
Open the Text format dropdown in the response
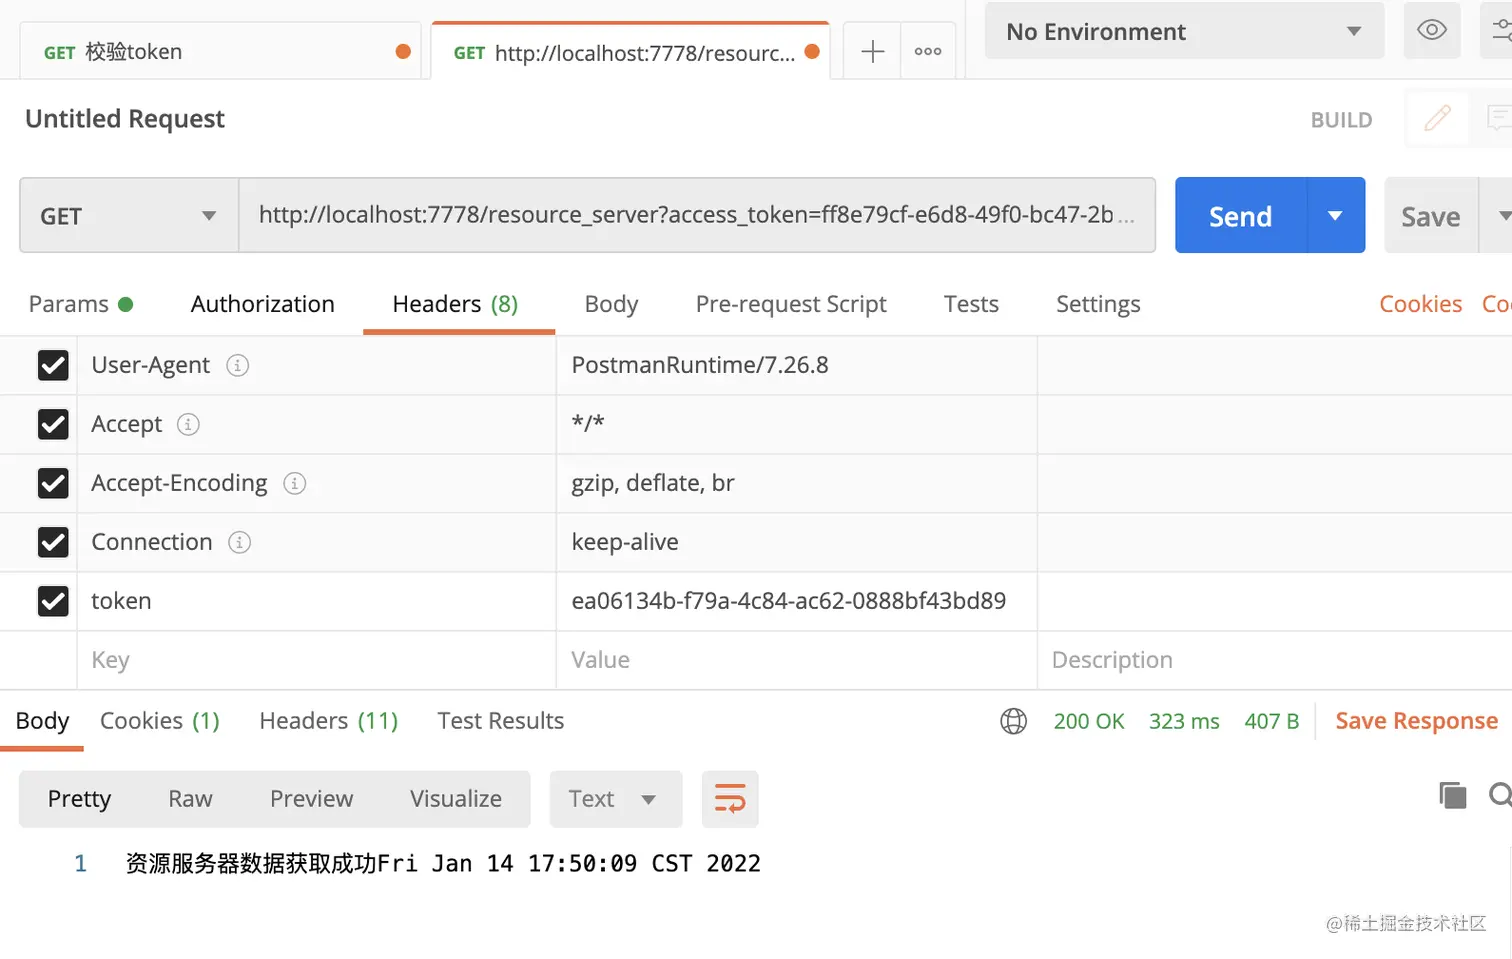pyautogui.click(x=614, y=799)
